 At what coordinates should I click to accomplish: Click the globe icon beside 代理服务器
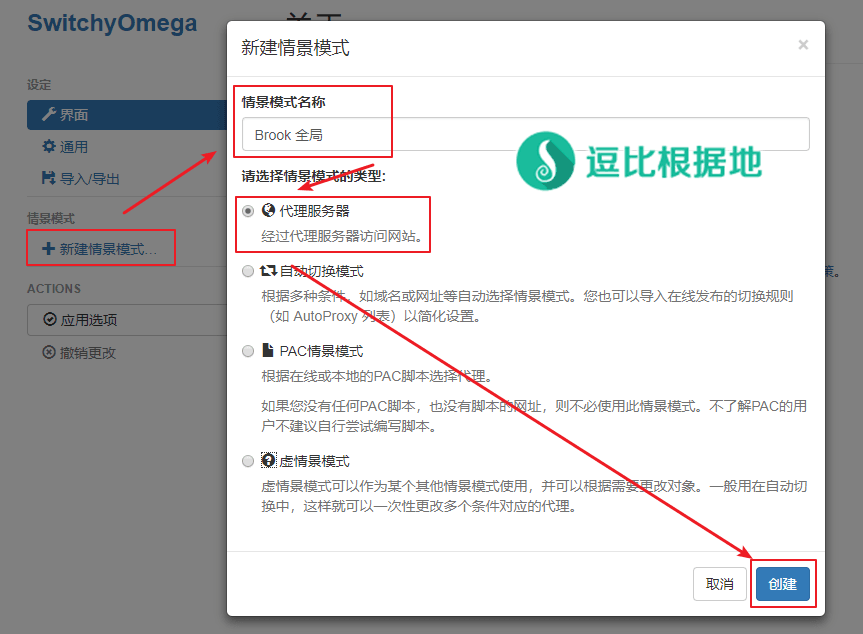point(268,211)
